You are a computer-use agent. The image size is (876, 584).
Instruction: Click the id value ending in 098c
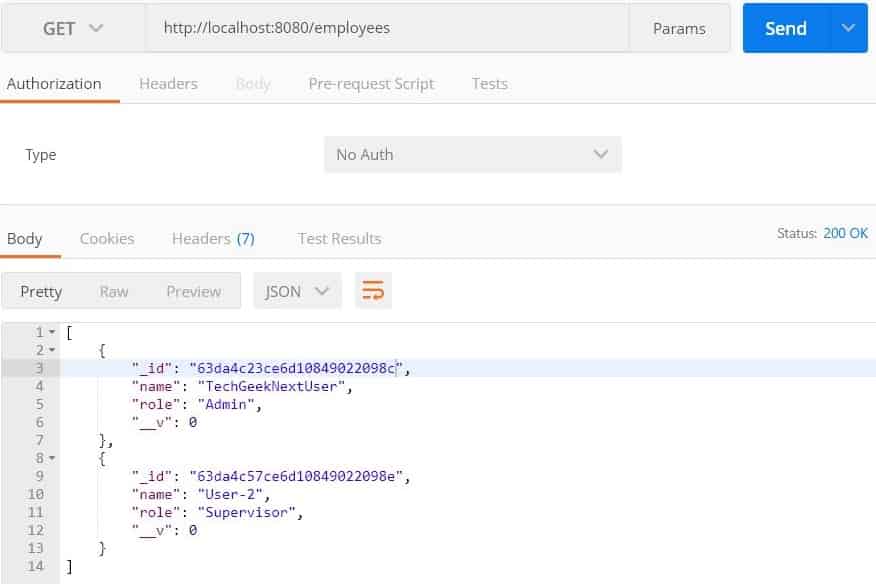pyautogui.click(x=296, y=368)
